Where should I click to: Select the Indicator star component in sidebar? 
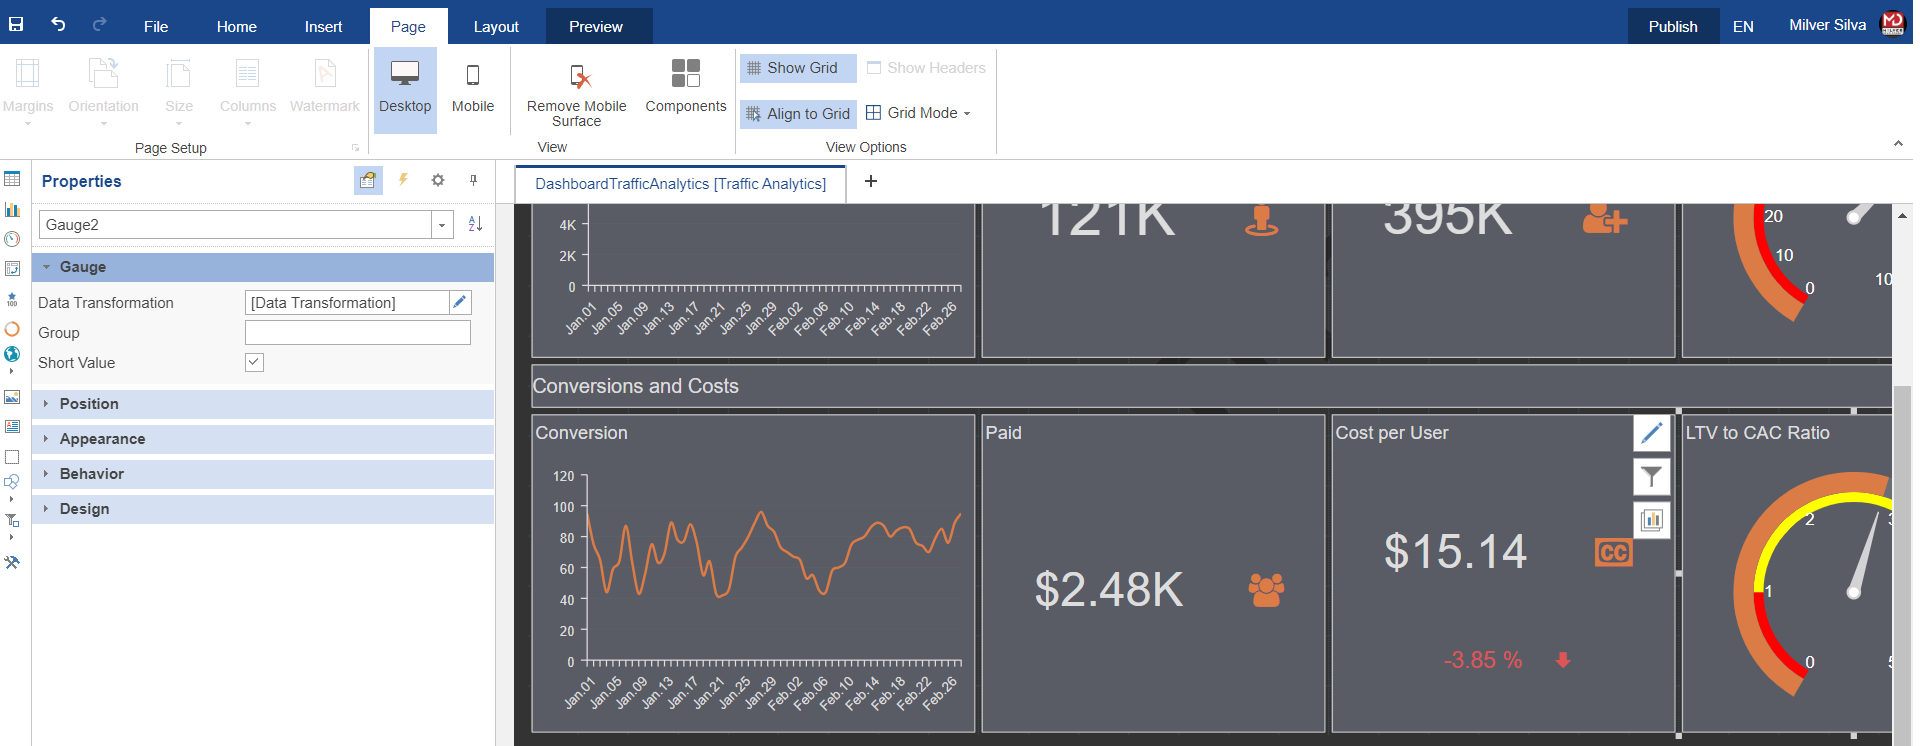pyautogui.click(x=12, y=299)
